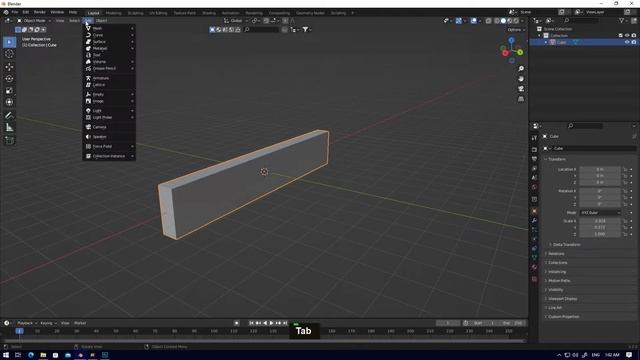Open the Windows Start button
The image size is (640, 360).
point(6,355)
